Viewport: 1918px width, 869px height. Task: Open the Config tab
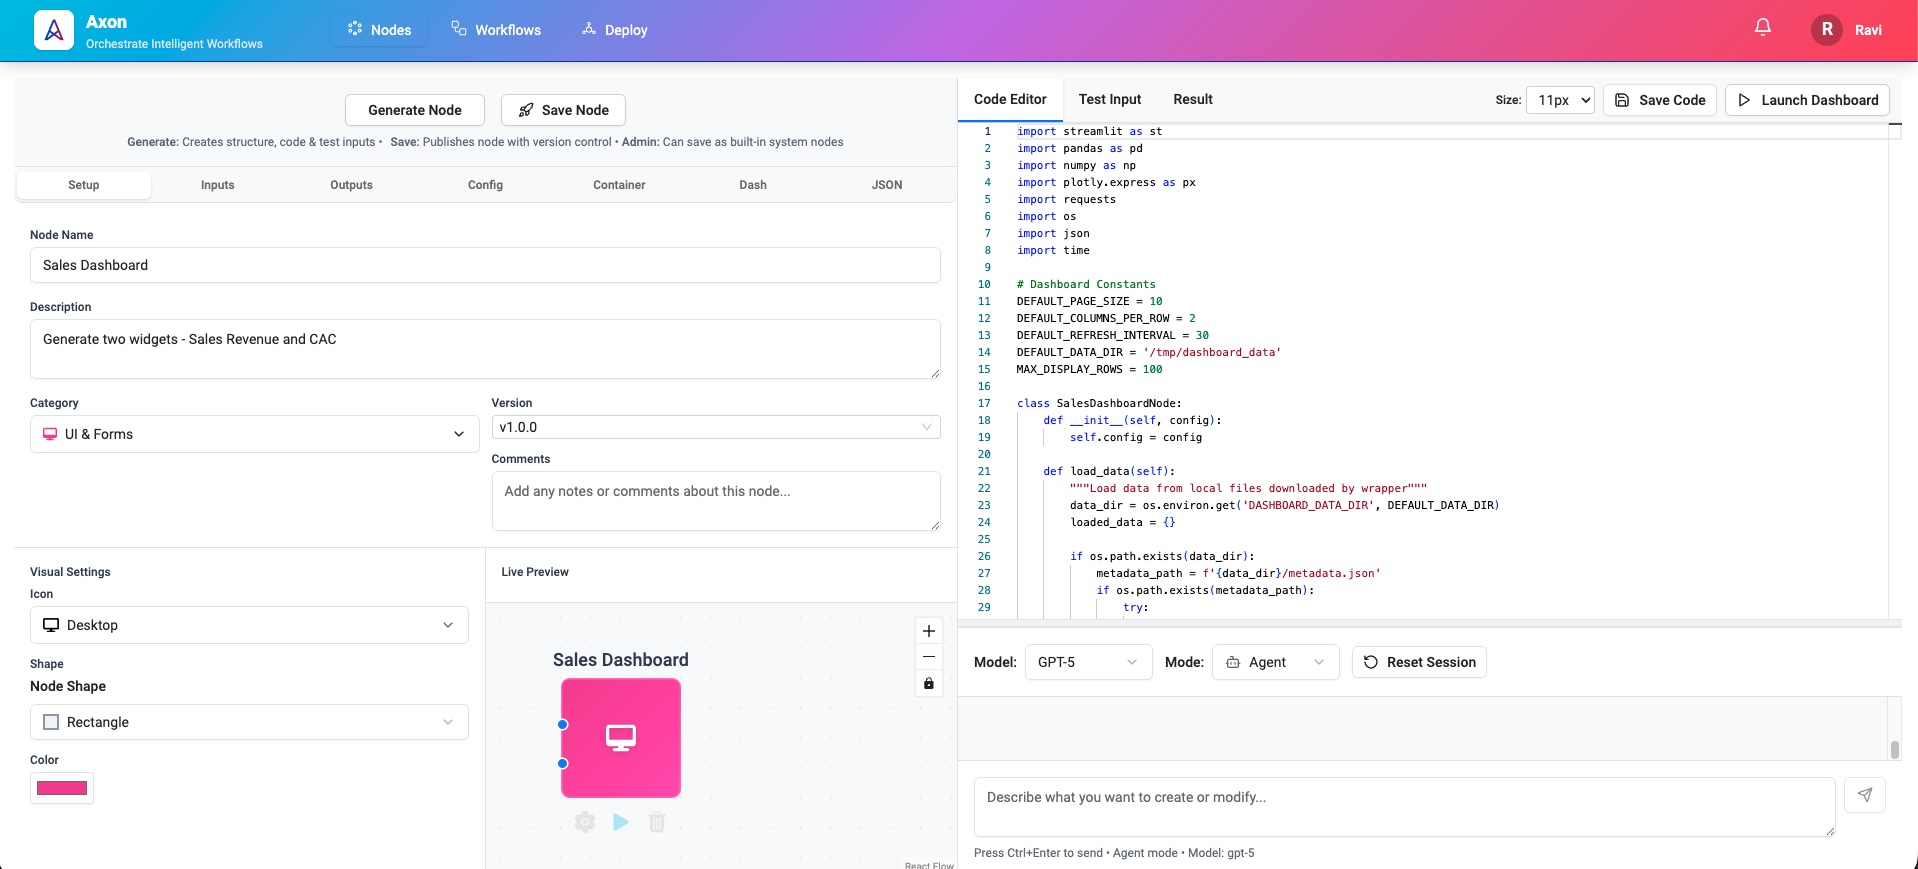485,185
